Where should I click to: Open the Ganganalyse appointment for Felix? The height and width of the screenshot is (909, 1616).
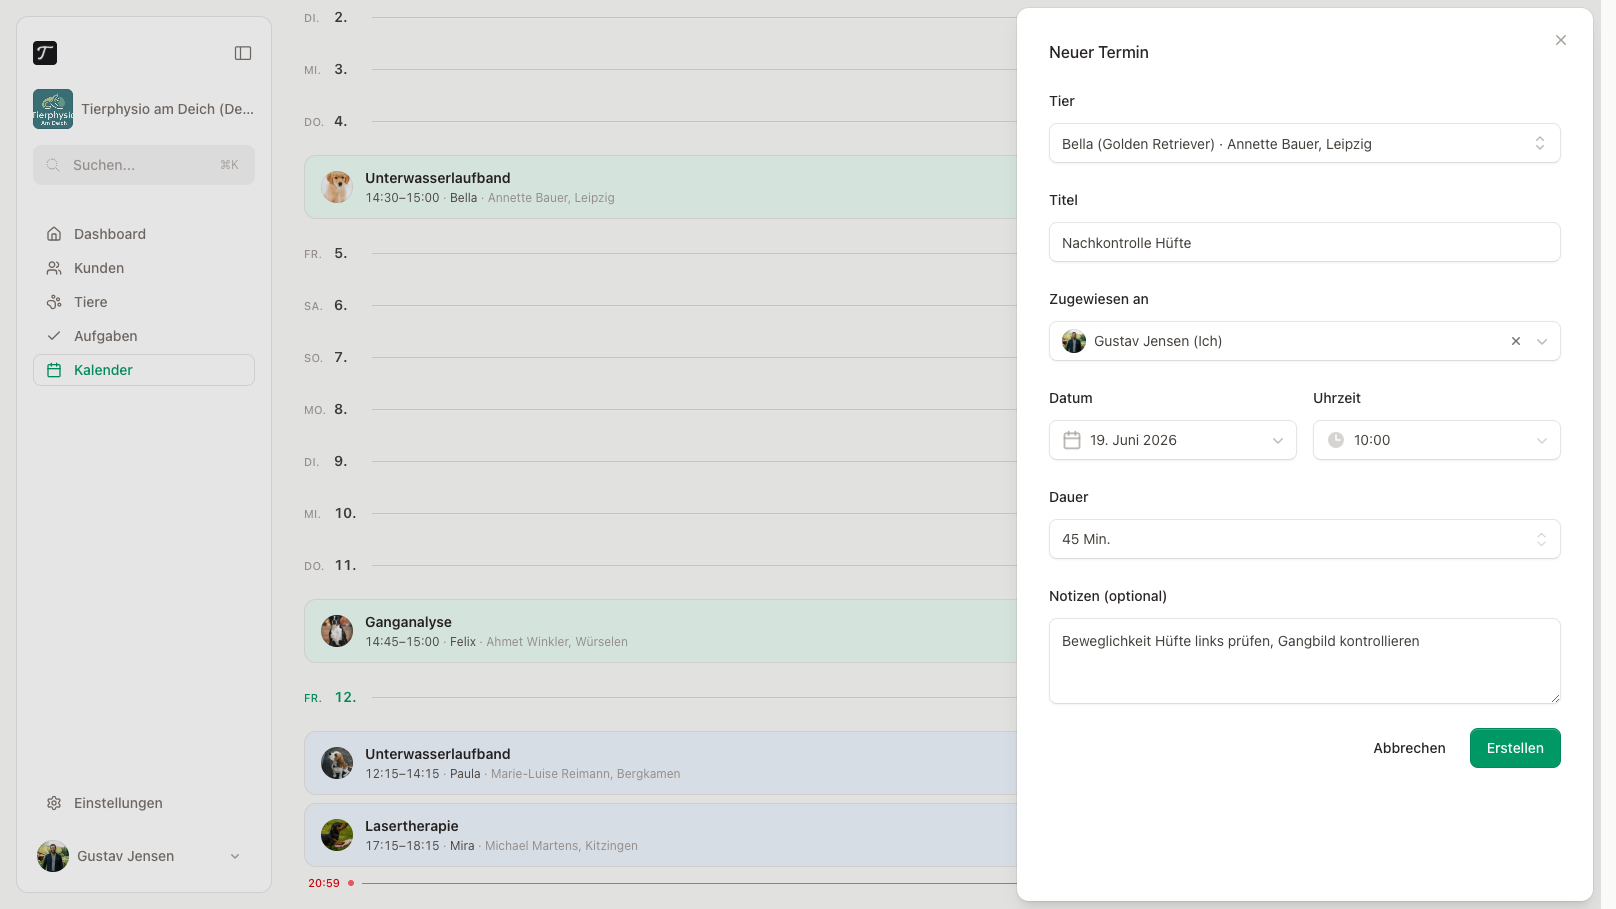pos(661,631)
